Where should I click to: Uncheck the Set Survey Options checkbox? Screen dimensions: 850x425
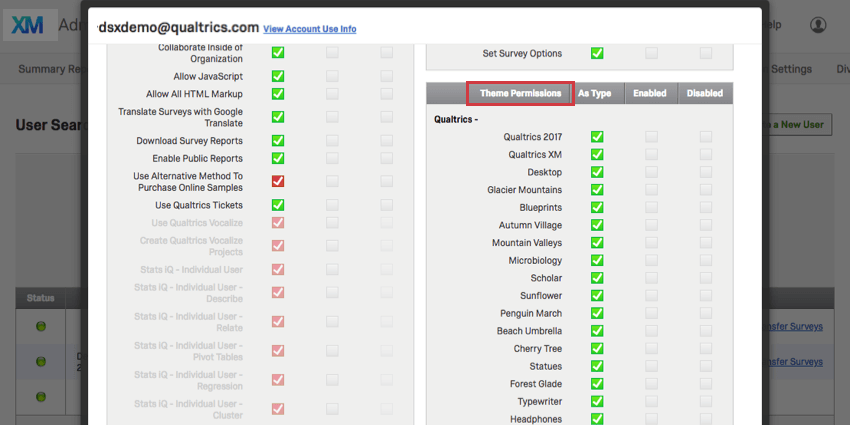pyautogui.click(x=597, y=53)
